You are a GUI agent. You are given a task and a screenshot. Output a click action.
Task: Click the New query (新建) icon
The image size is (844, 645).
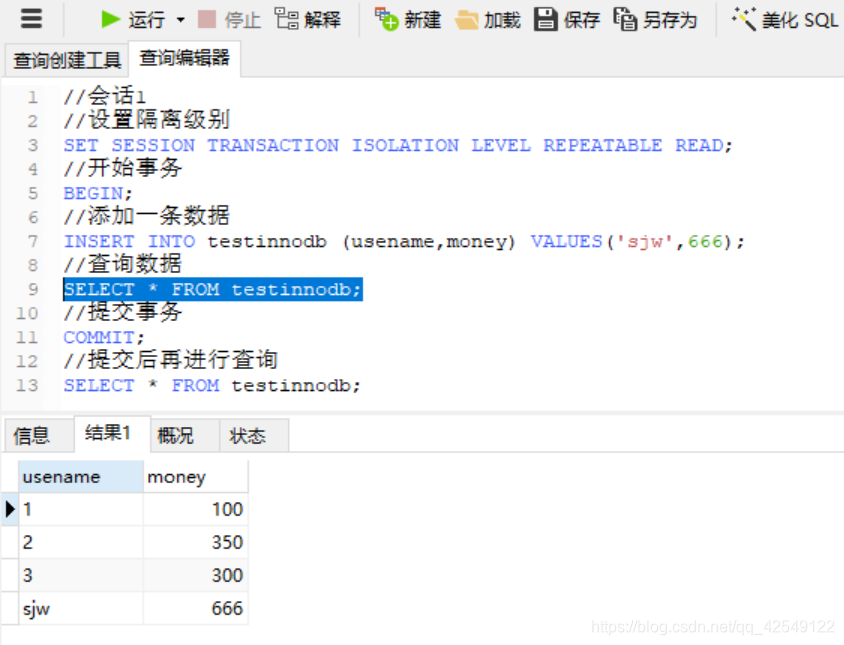[x=386, y=19]
